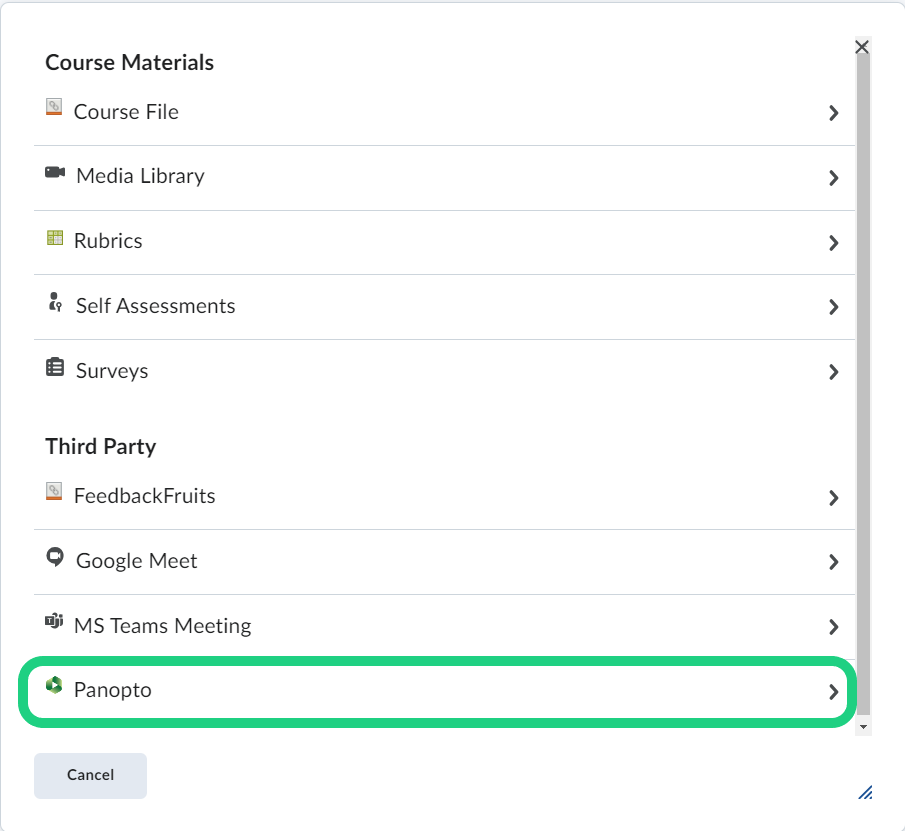905x831 pixels.
Task: Open the Surveys chevron arrow
Action: [833, 372]
